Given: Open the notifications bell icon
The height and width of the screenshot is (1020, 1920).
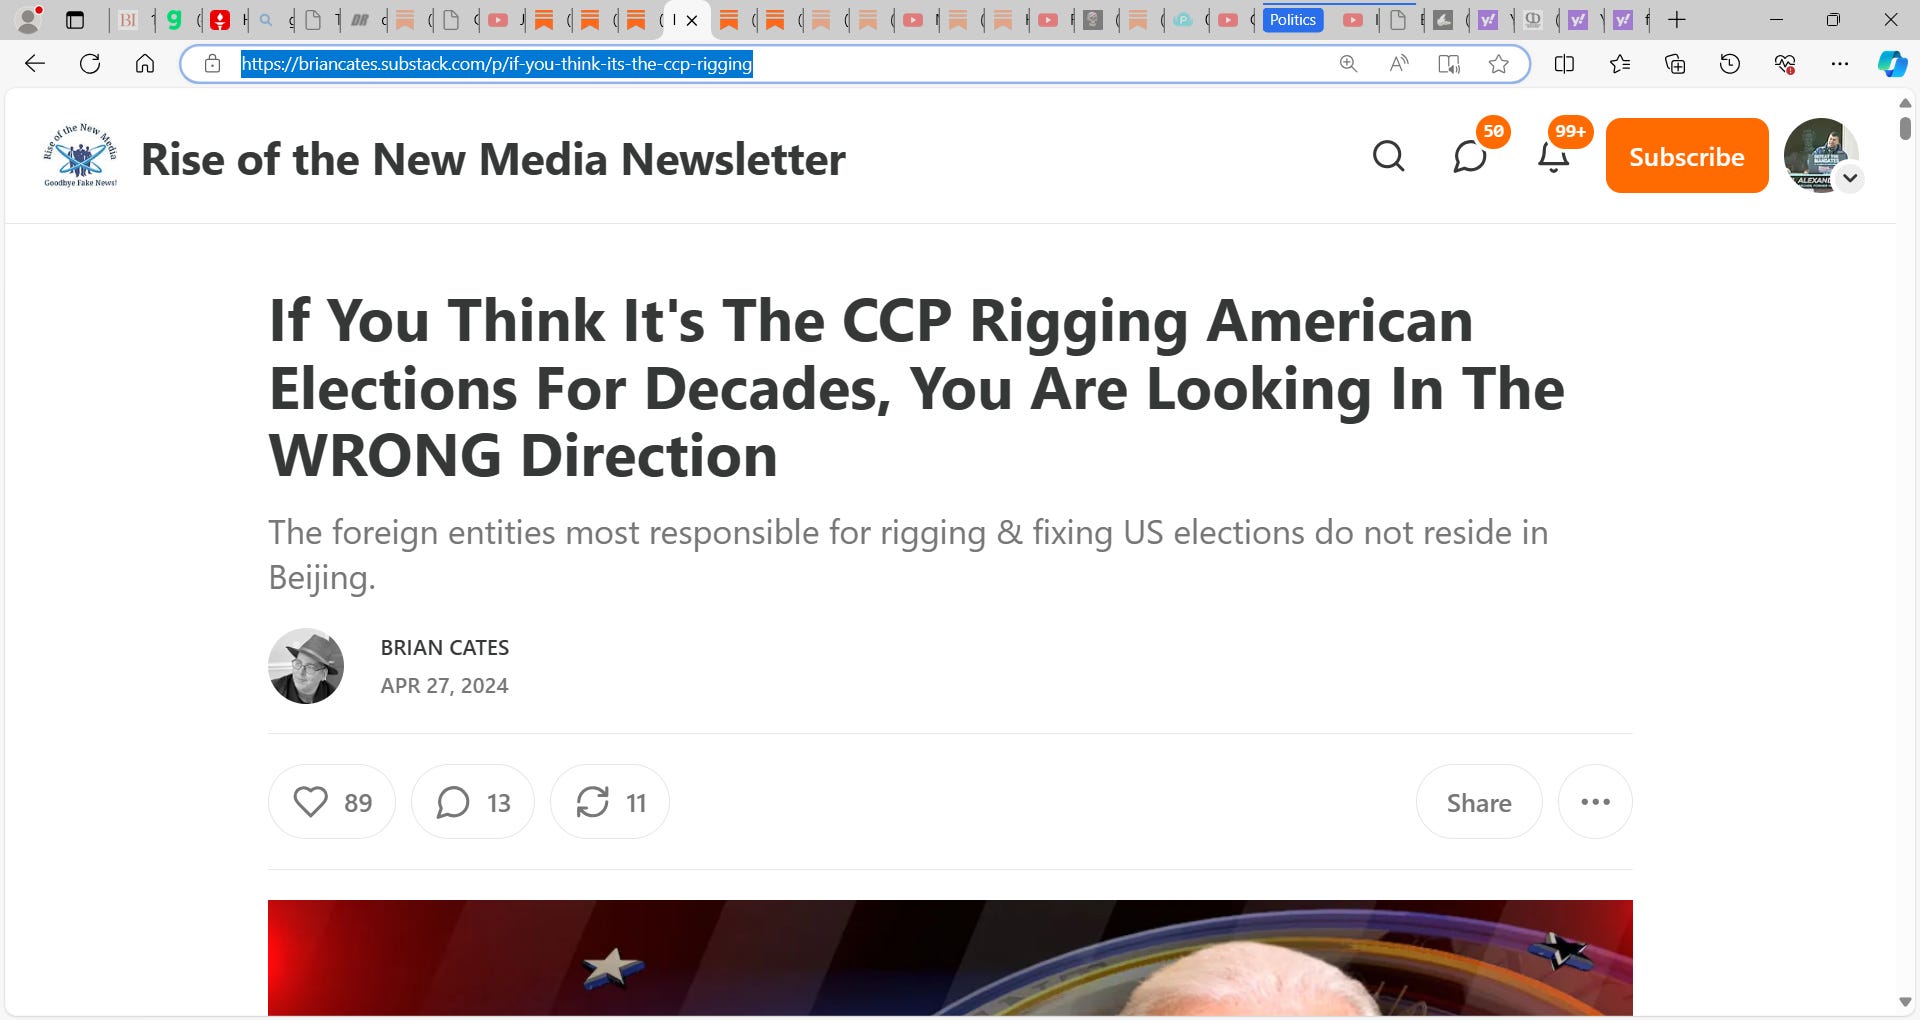Looking at the screenshot, I should pyautogui.click(x=1553, y=157).
